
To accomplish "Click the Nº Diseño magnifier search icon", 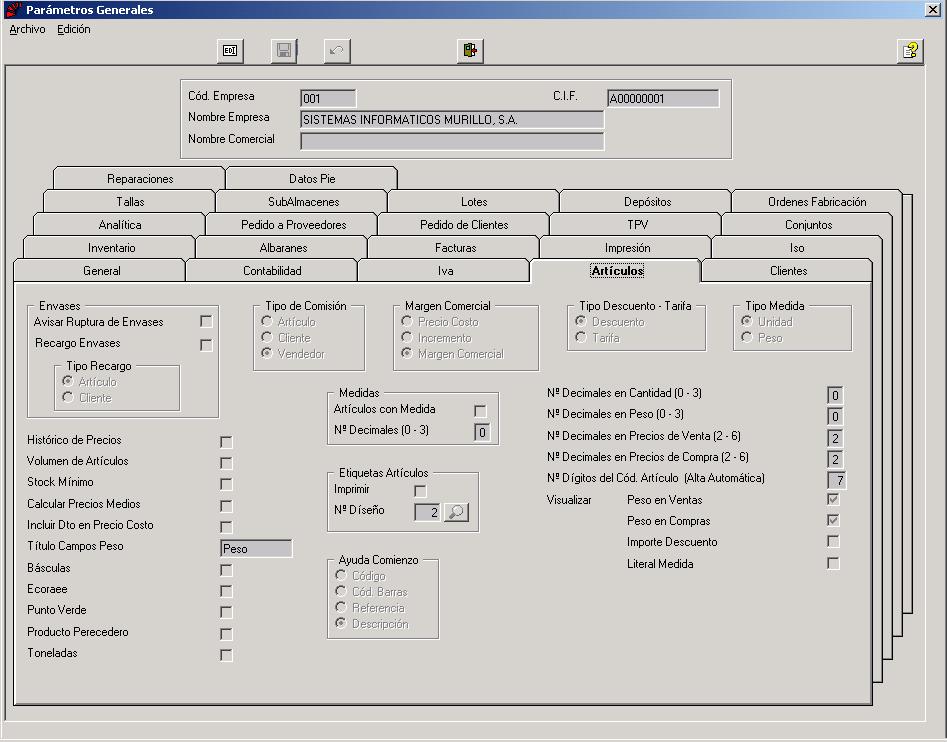I will [457, 512].
